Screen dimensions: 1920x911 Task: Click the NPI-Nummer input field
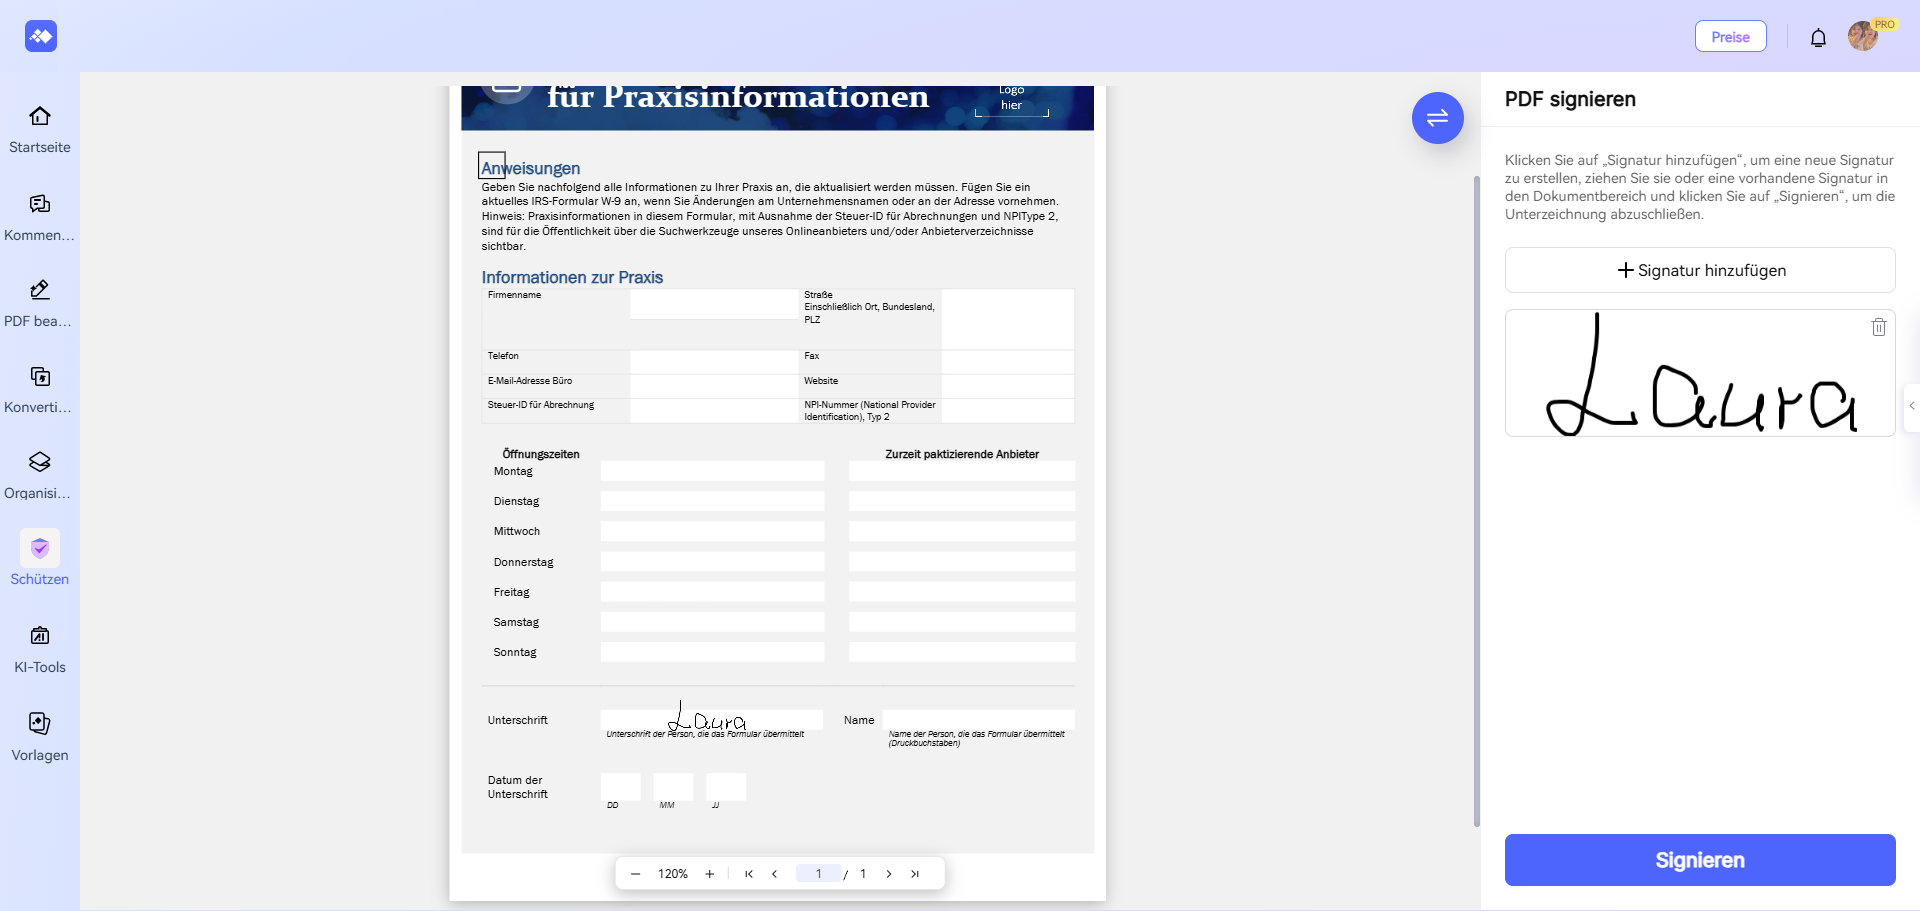click(x=1008, y=411)
